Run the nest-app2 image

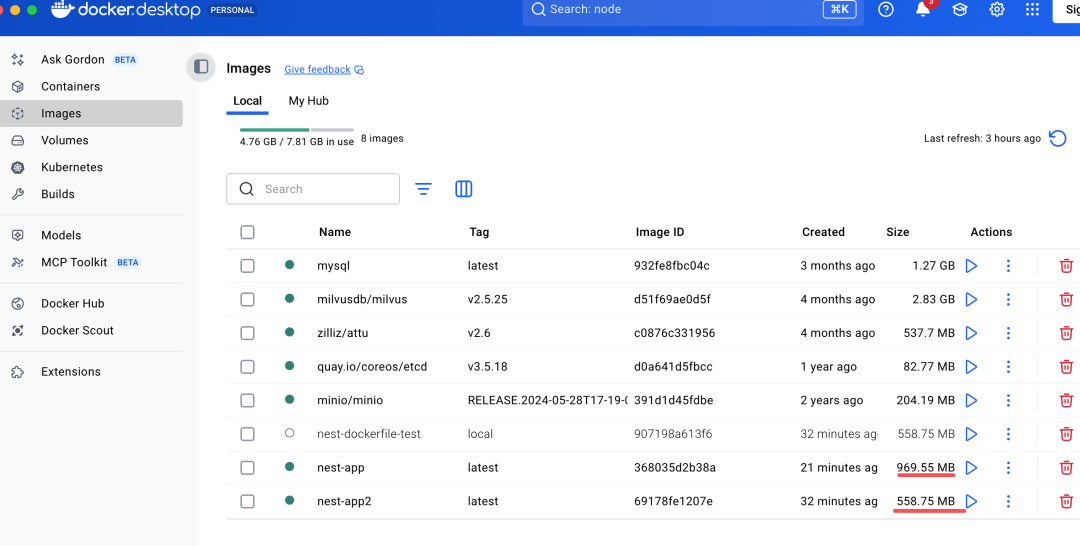(x=971, y=501)
